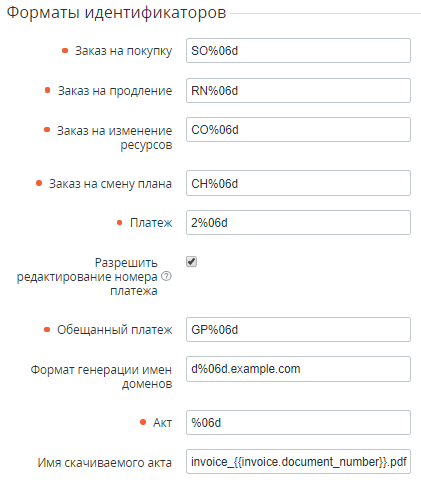Click the Заказ на смену плана label
The image size is (421, 480).
tap(110, 184)
